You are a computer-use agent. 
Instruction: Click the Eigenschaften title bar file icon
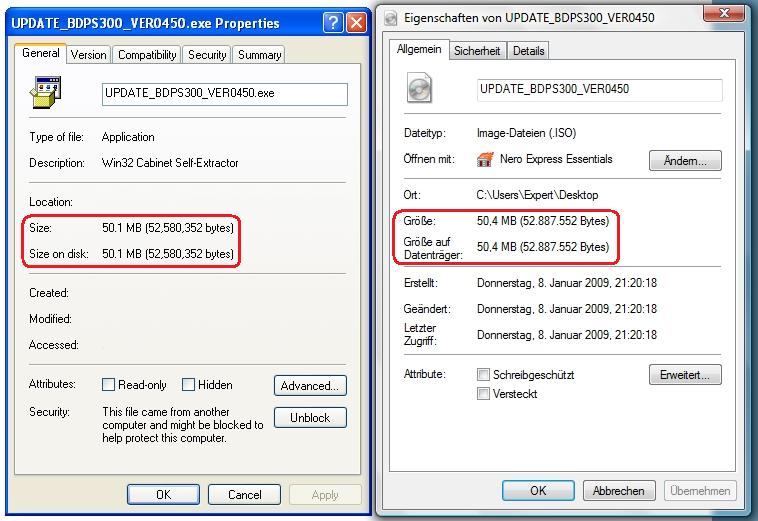pos(389,17)
